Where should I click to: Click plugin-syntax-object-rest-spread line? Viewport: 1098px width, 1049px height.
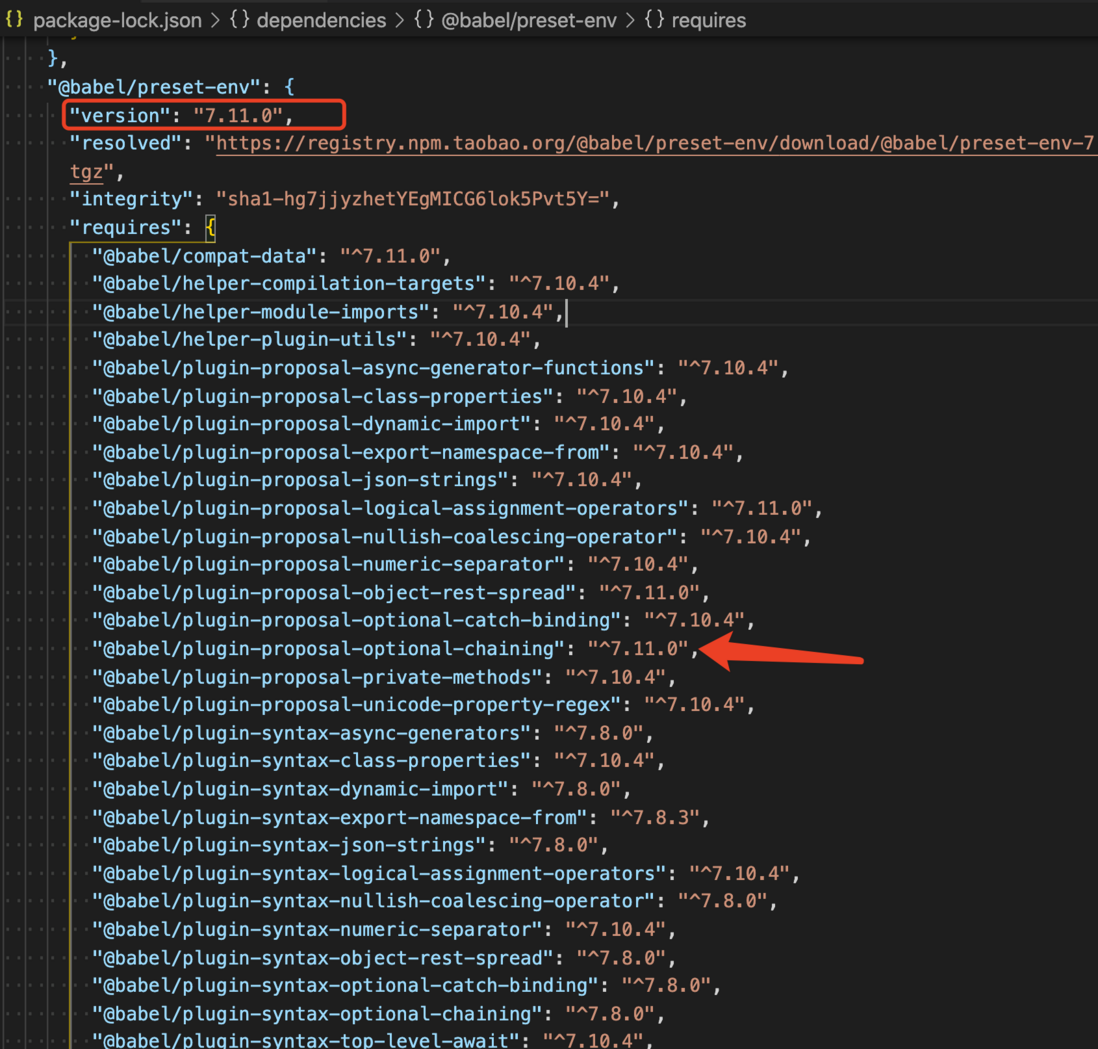384,958
